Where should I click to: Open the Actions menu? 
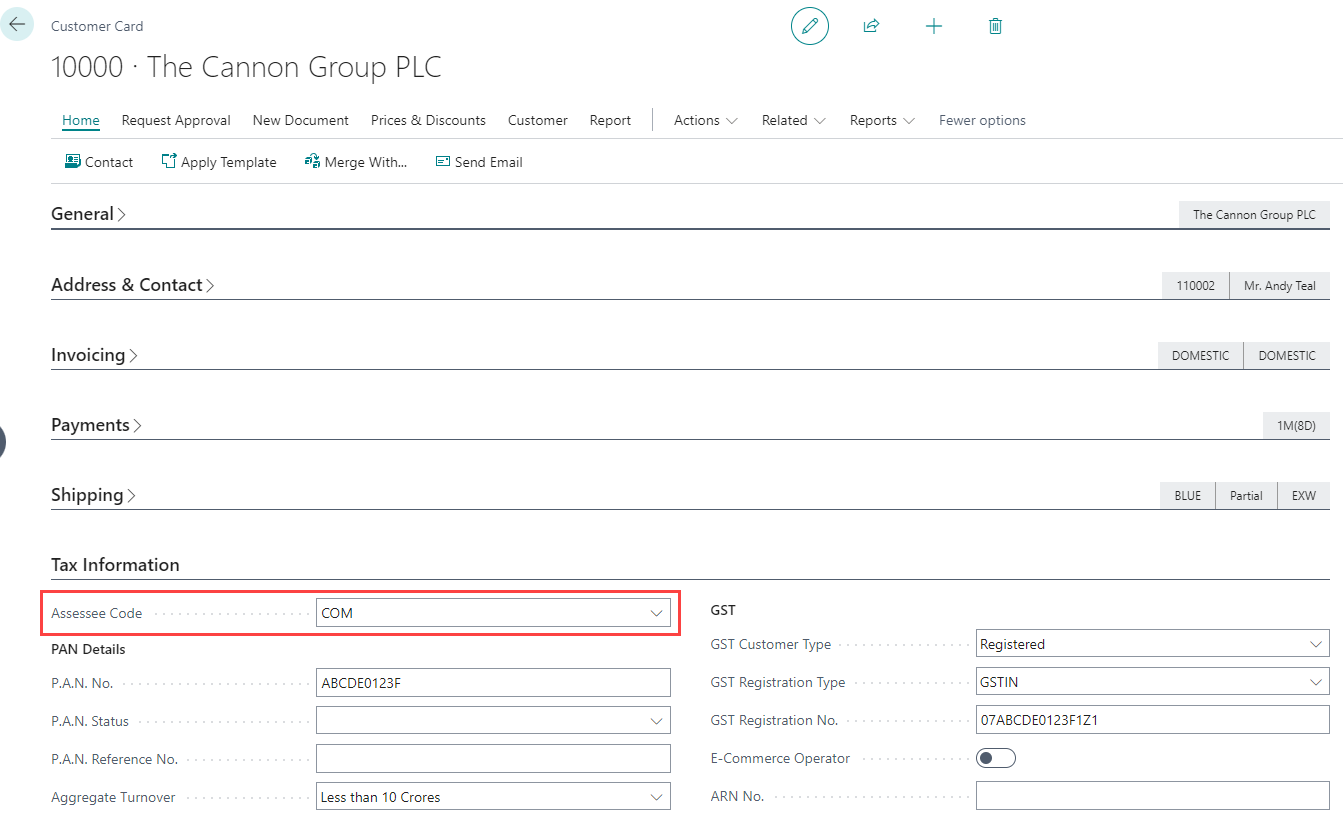705,120
